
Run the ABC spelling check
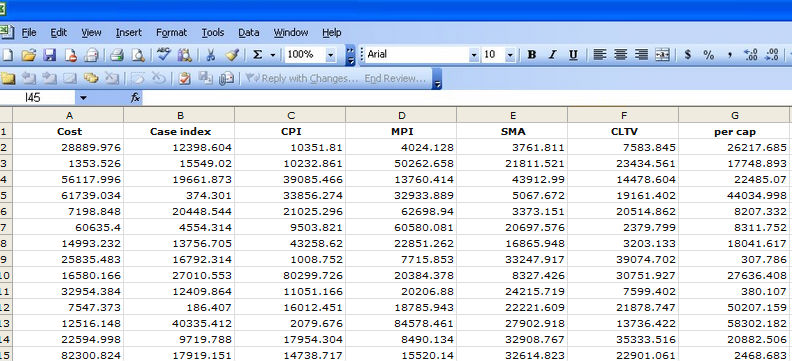point(164,55)
